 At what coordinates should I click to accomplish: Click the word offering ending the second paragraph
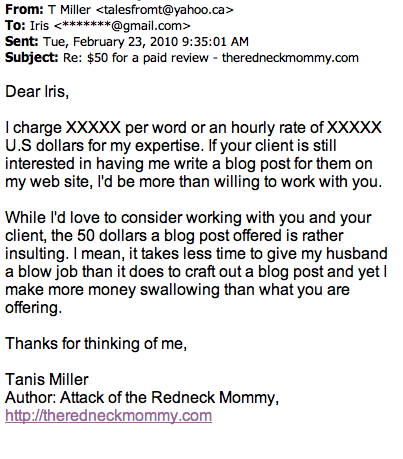click(34, 308)
